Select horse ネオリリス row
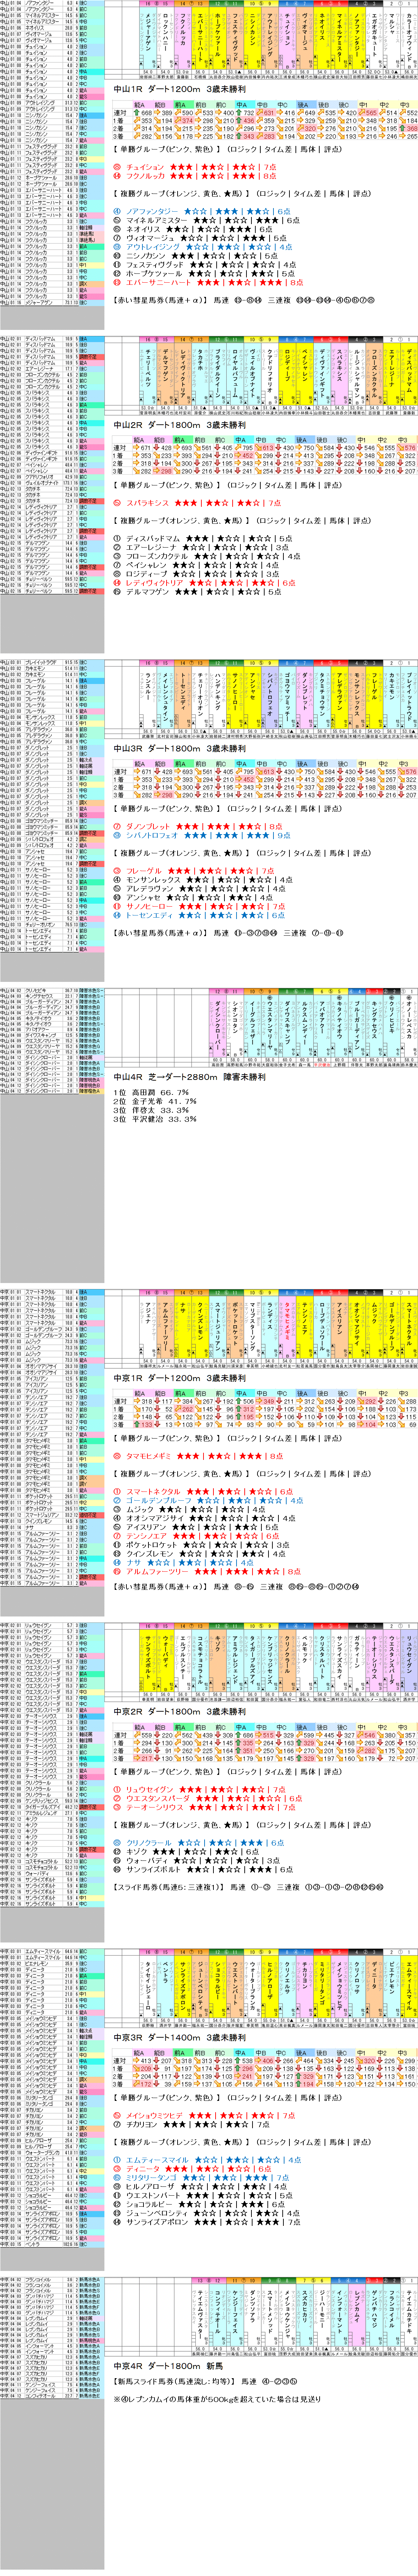 point(192,229)
